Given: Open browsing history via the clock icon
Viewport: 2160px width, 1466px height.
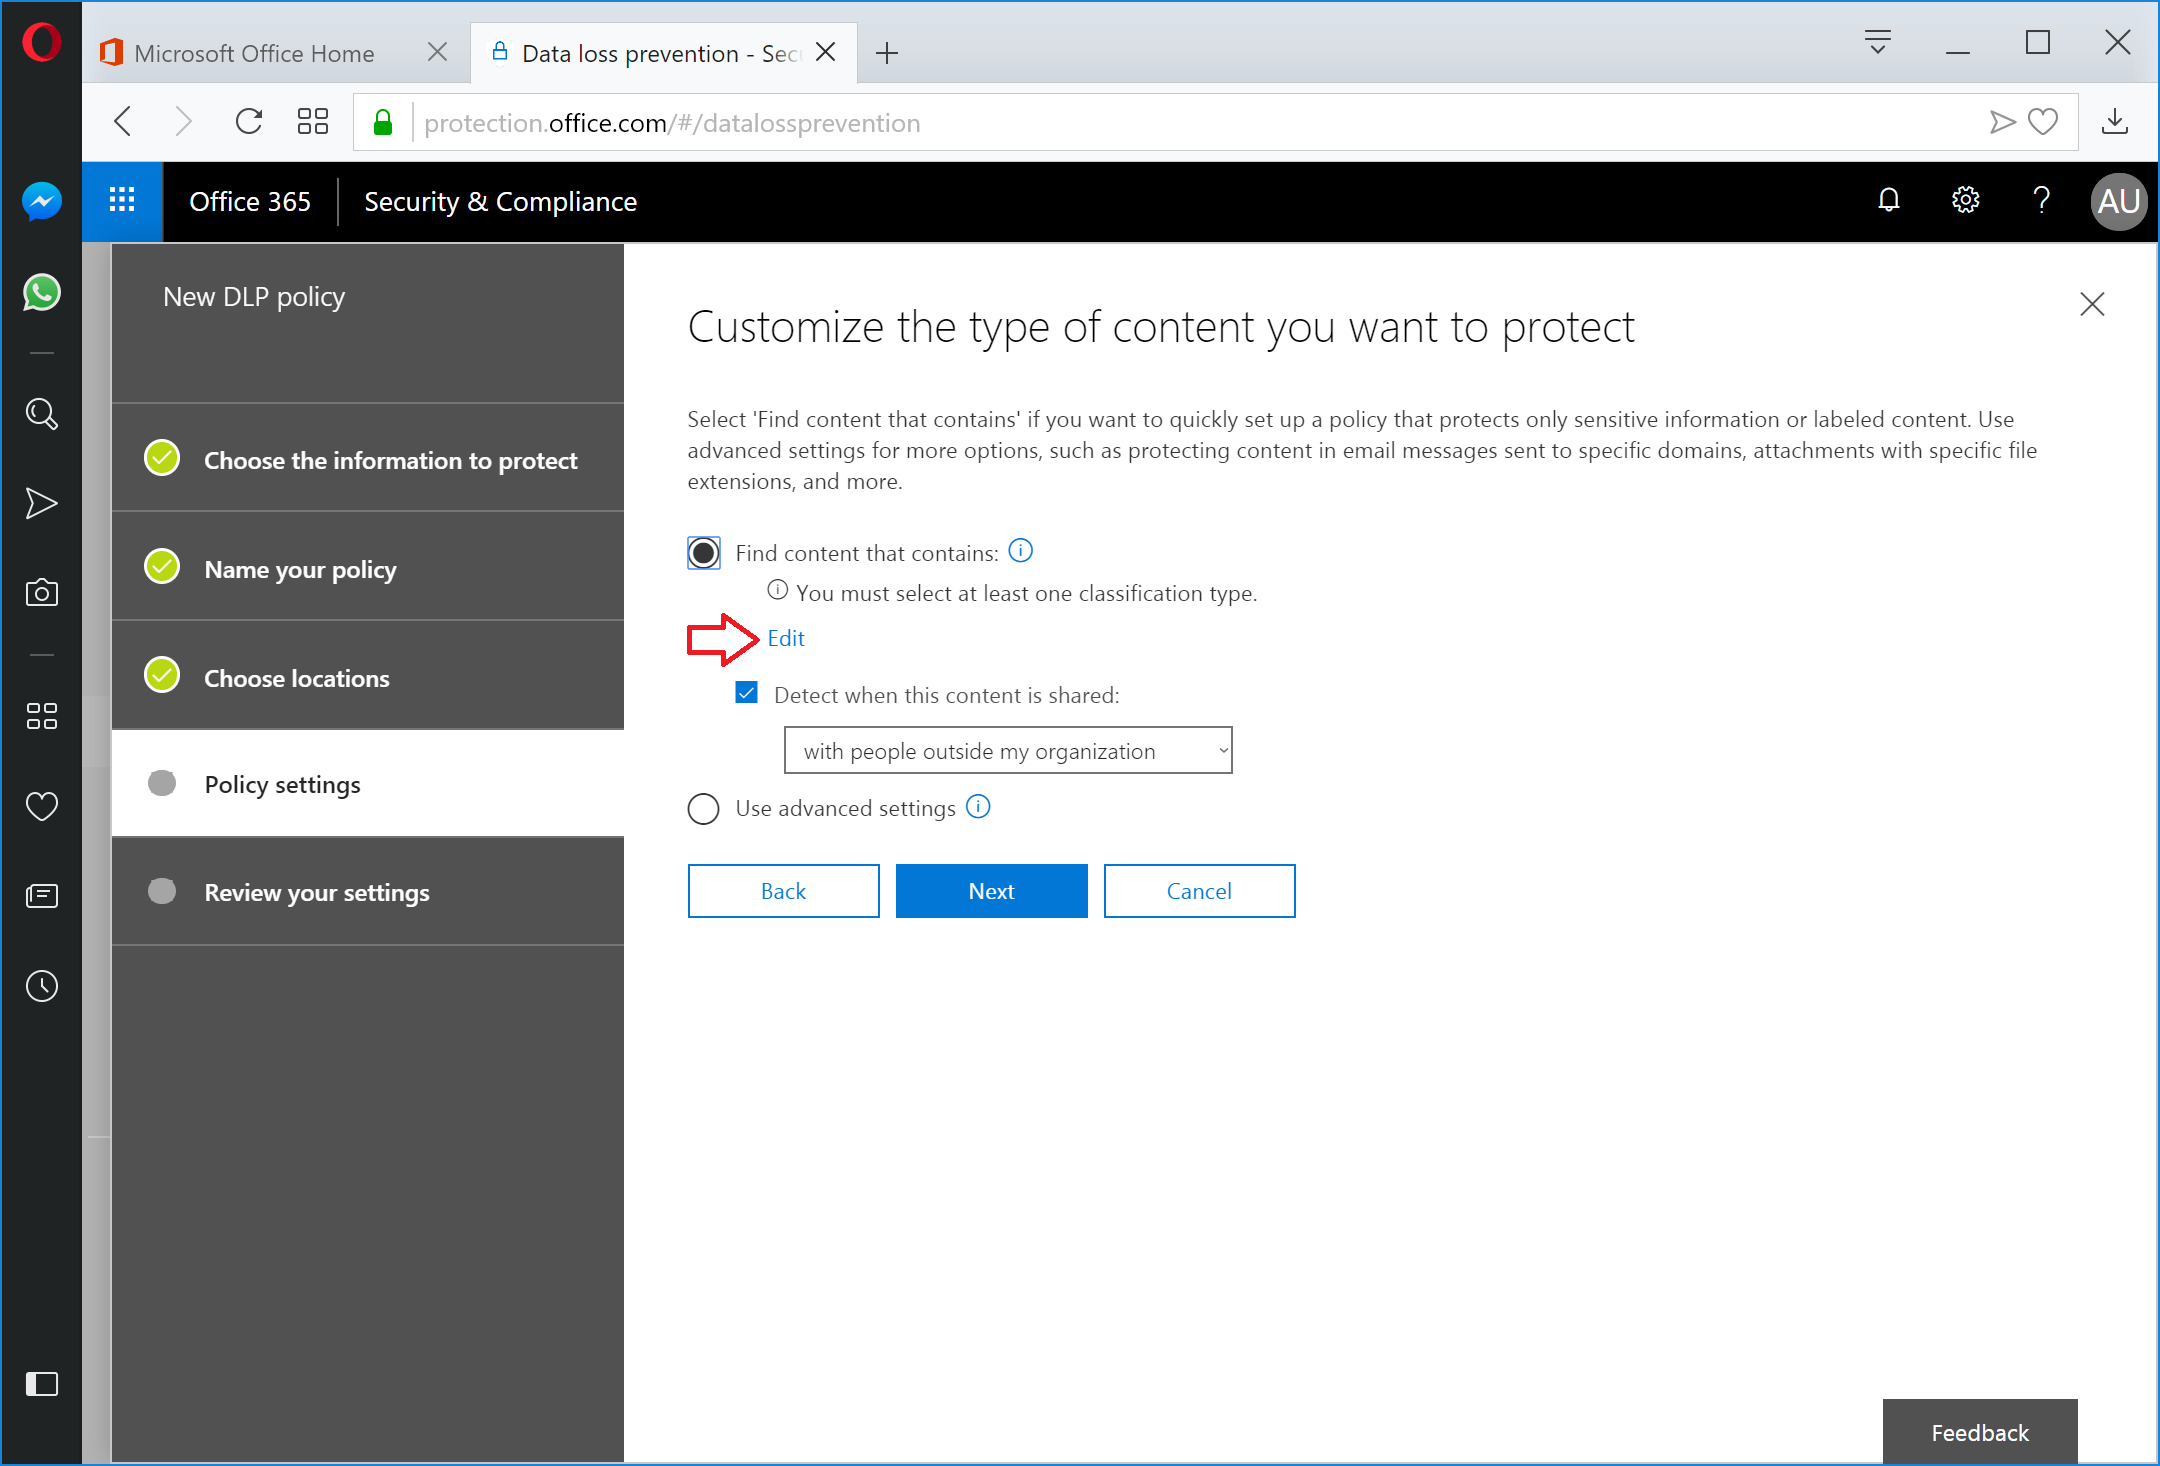Looking at the screenshot, I should tap(41, 986).
